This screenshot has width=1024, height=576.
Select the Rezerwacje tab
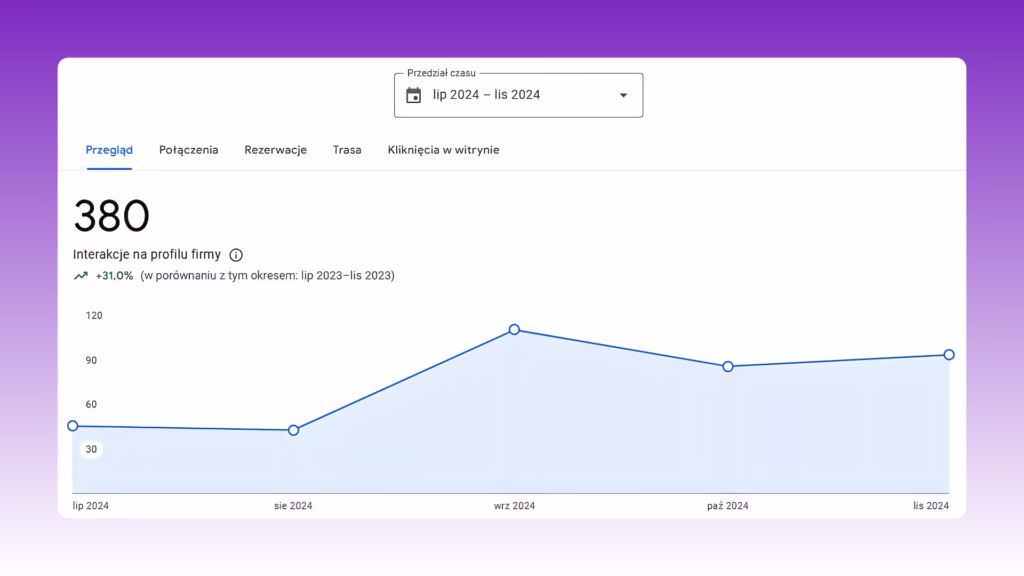click(x=276, y=150)
